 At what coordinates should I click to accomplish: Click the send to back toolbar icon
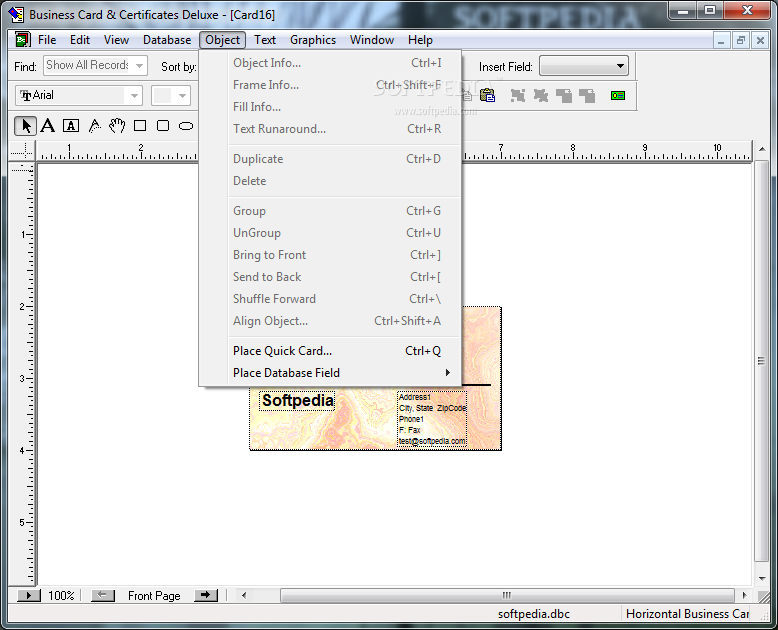click(x=587, y=95)
